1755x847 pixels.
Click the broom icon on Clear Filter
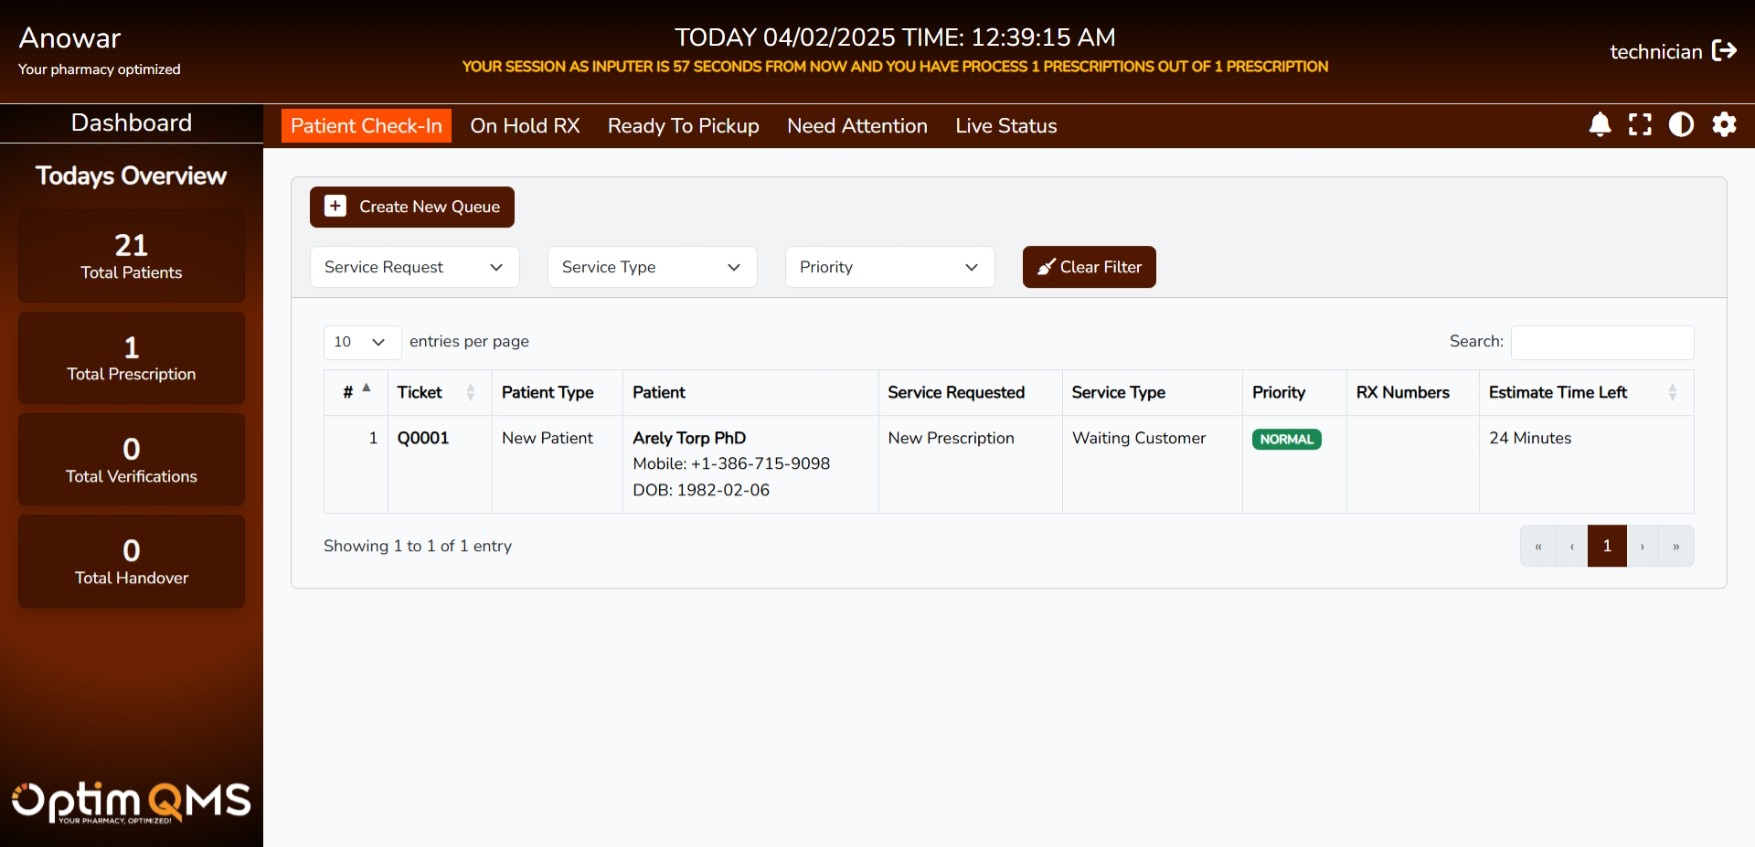(1046, 267)
